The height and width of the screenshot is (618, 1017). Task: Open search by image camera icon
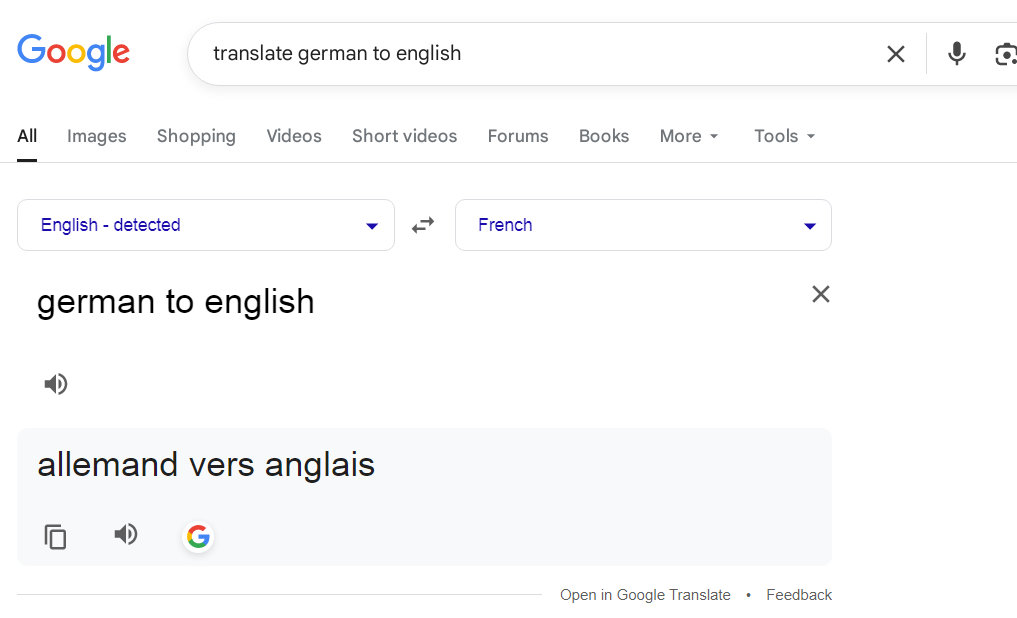click(x=1005, y=54)
